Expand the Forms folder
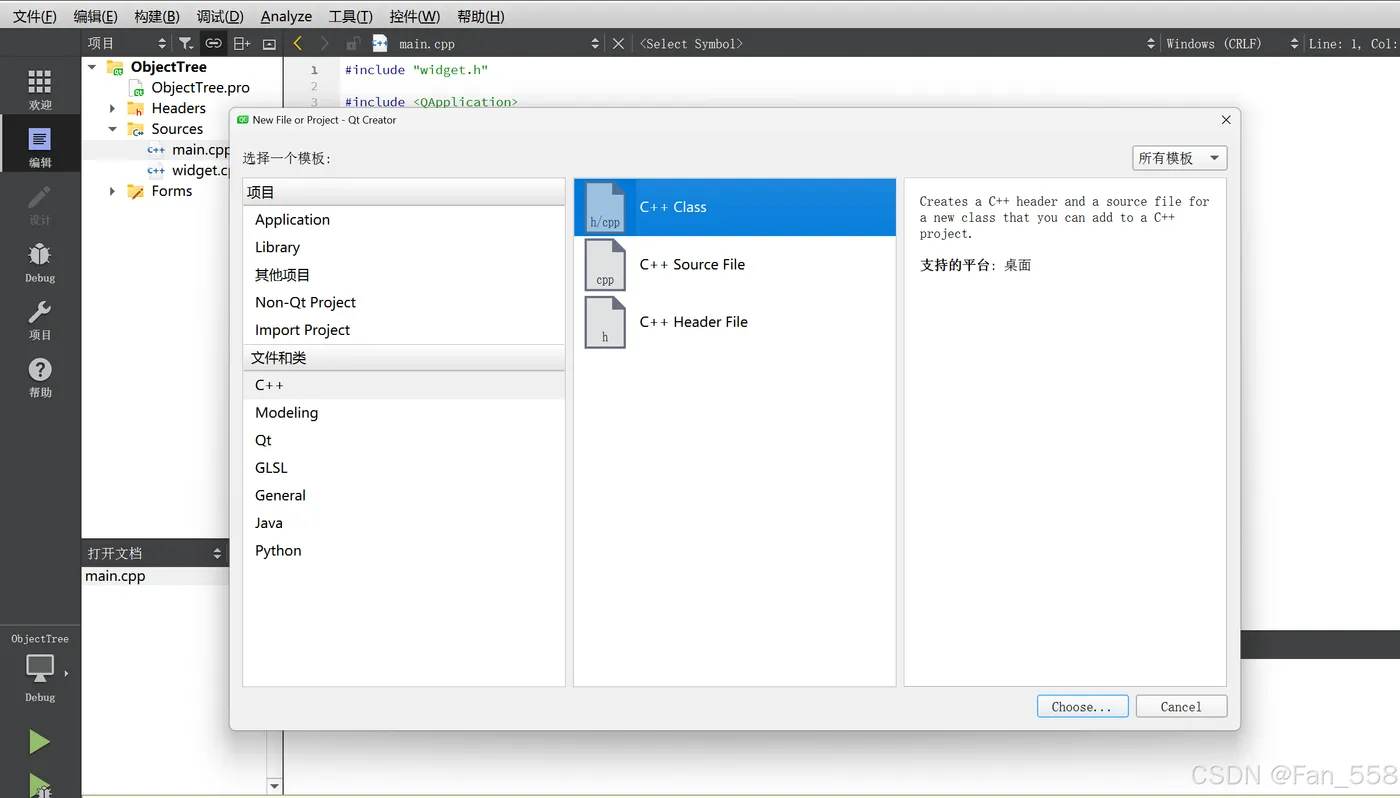 [112, 191]
